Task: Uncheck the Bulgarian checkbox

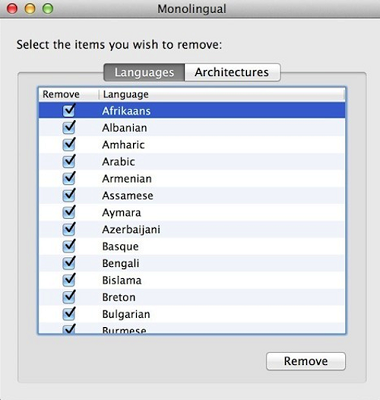Action: click(x=69, y=314)
